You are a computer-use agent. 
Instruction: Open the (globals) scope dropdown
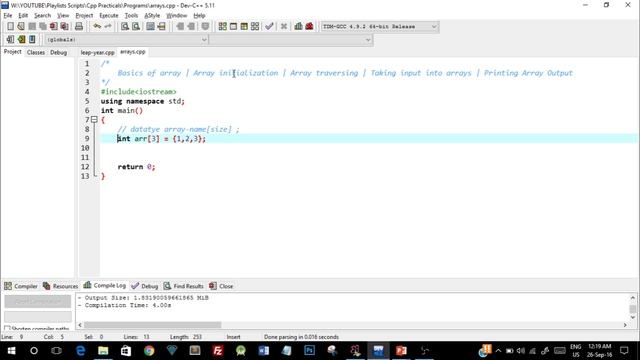click(x=127, y=40)
